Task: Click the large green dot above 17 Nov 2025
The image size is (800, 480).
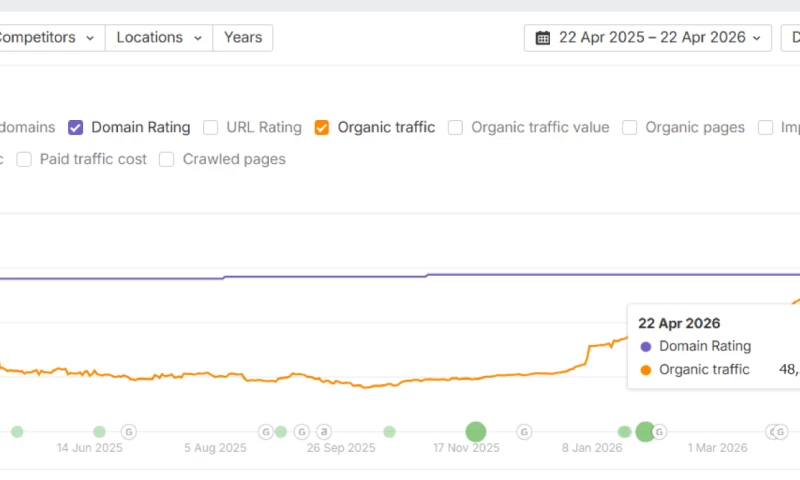Action: click(x=476, y=432)
